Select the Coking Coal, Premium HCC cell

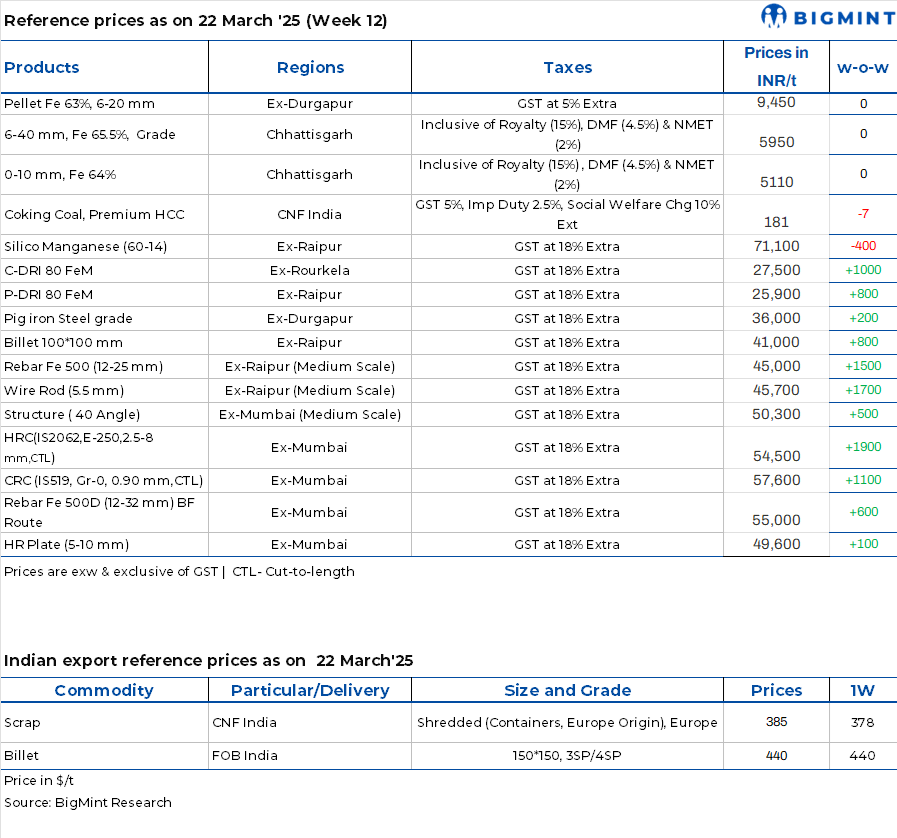pos(94,215)
